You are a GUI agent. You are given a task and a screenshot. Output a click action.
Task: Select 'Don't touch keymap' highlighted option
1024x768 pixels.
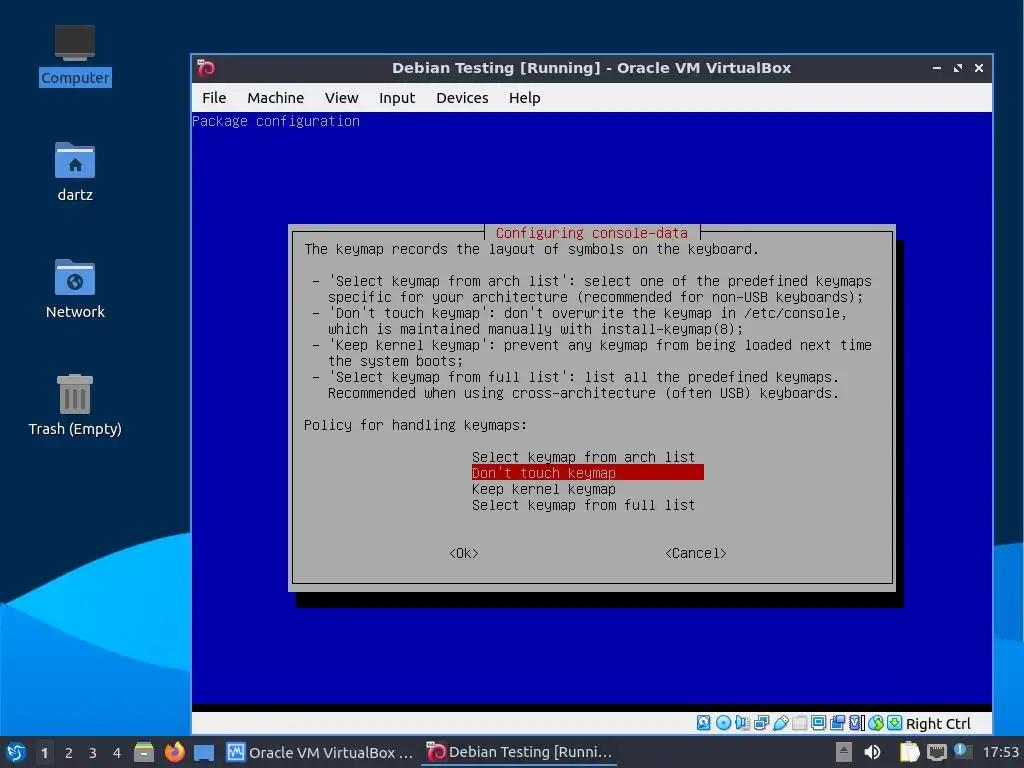pyautogui.click(x=588, y=473)
